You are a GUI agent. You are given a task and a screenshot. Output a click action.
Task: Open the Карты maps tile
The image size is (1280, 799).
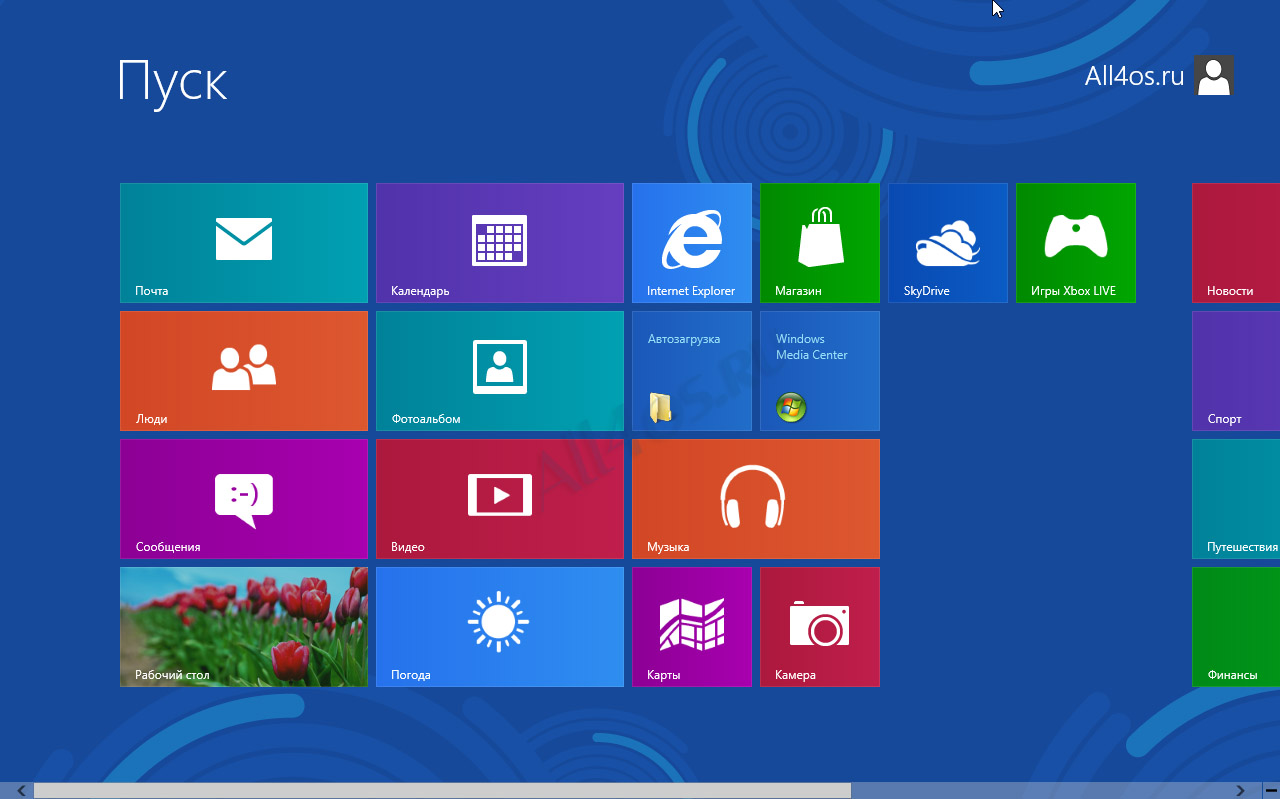click(x=692, y=627)
